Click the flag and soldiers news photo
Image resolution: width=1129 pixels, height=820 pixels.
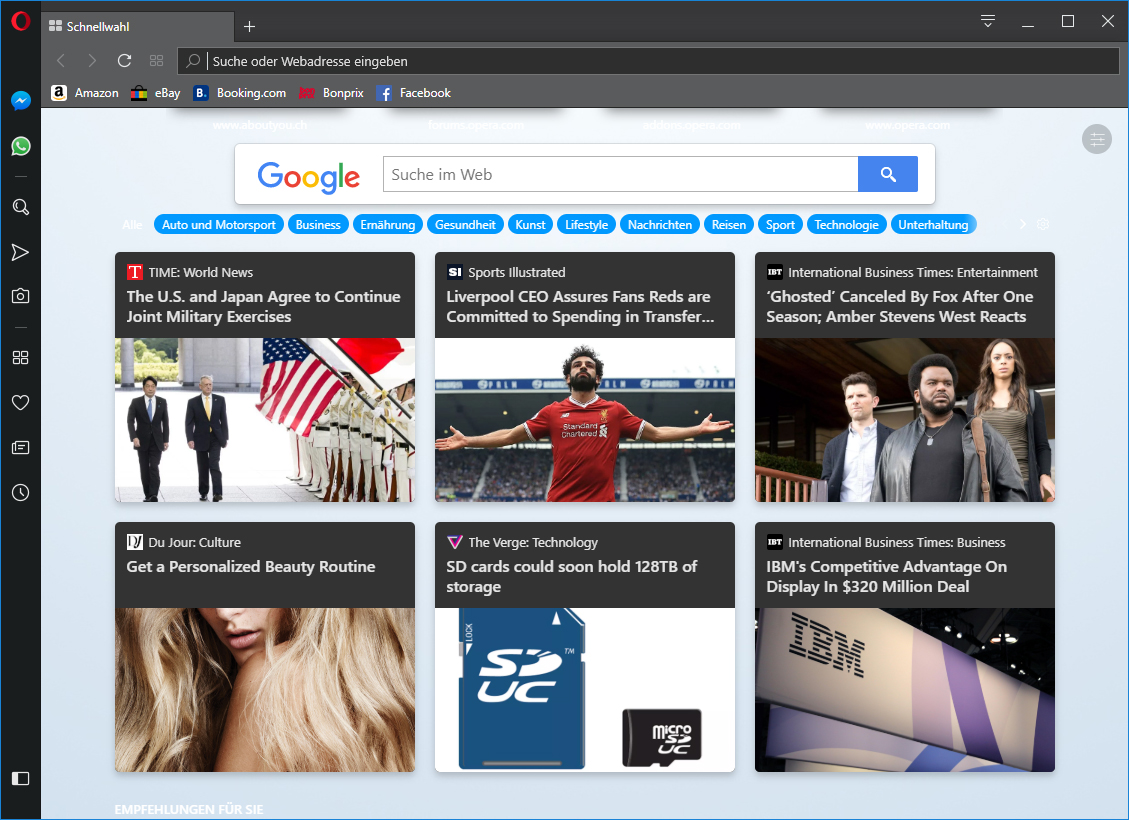(x=265, y=420)
